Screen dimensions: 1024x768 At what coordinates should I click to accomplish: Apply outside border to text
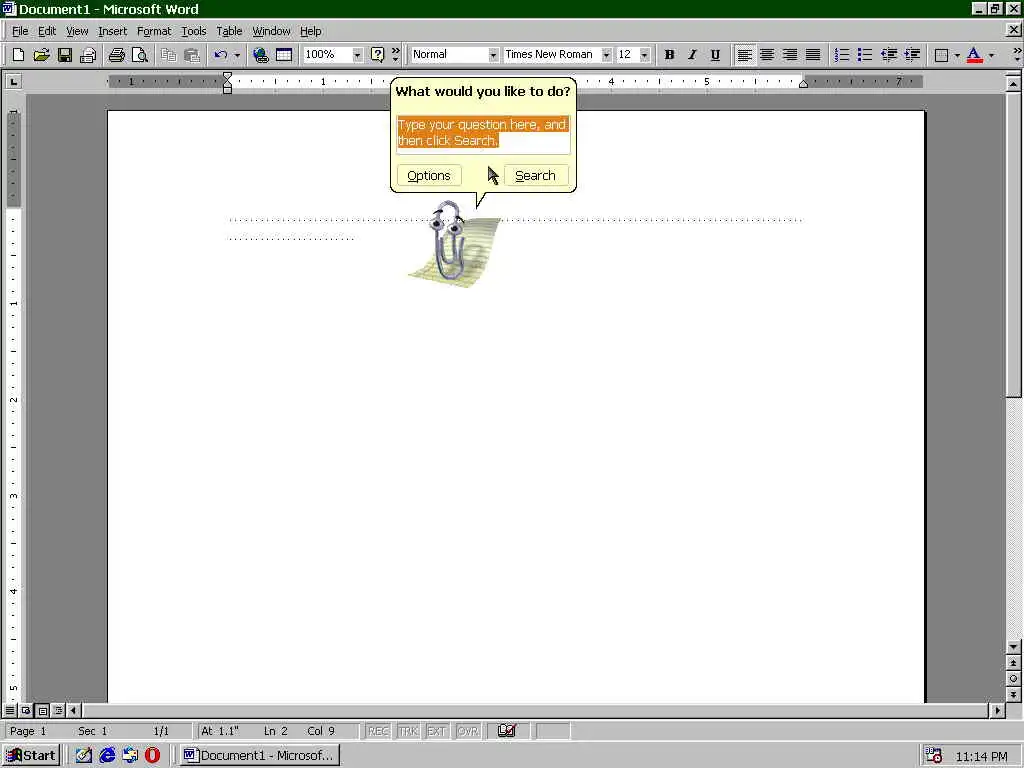point(941,55)
